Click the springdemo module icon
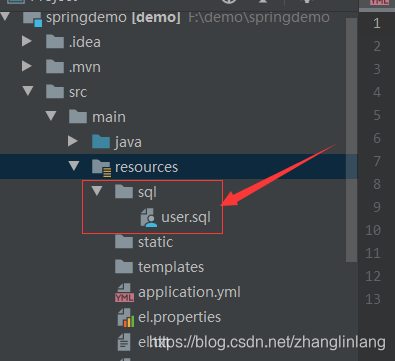The image size is (395, 361). point(32,18)
